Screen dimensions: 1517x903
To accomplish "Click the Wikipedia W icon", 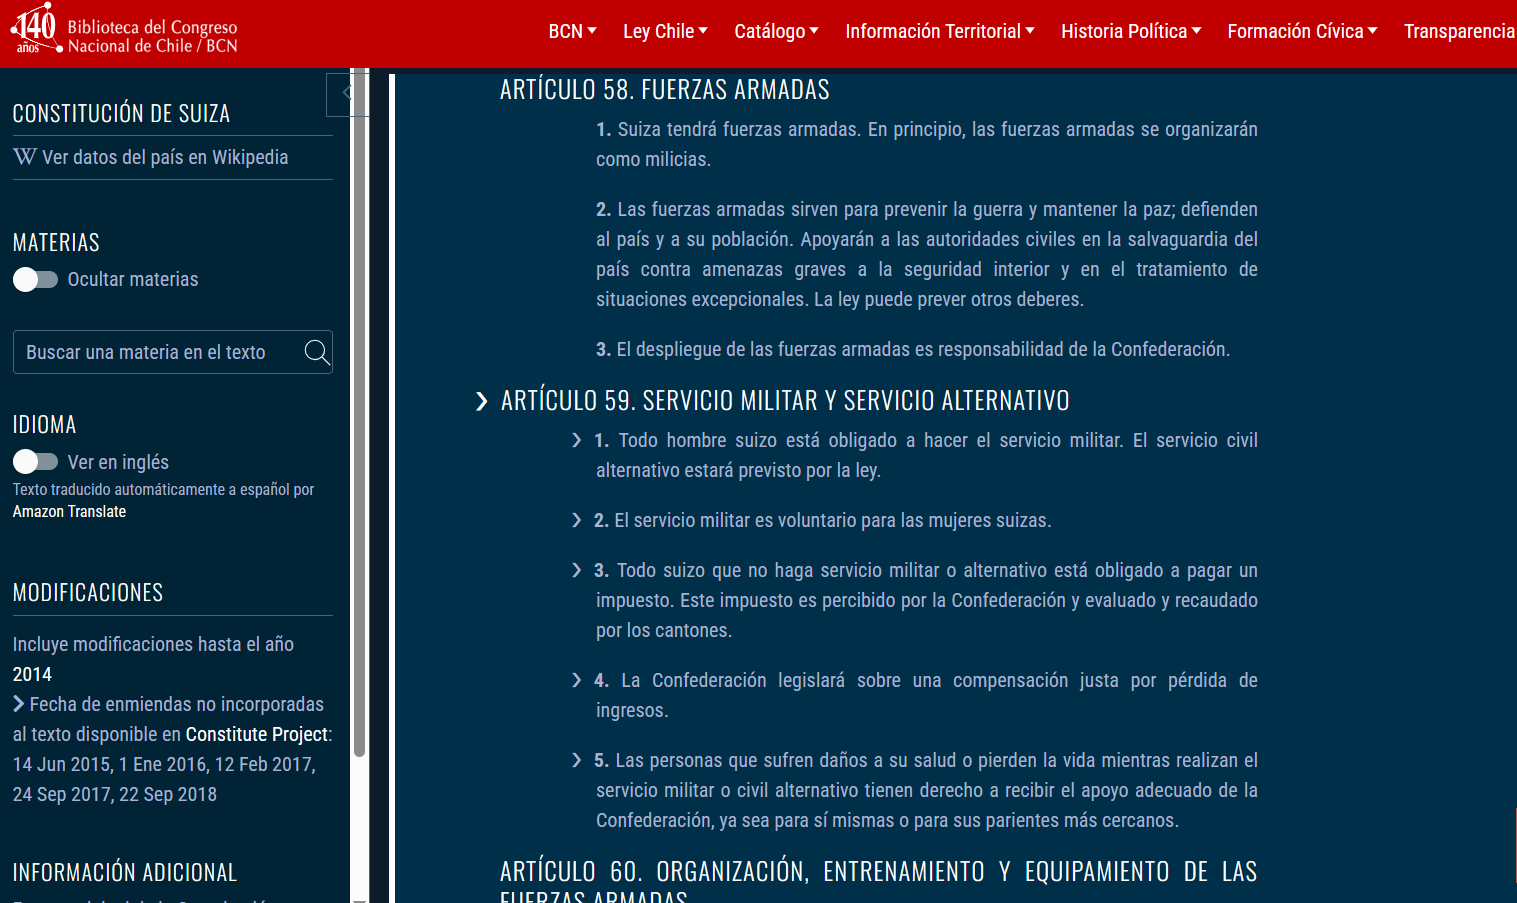I will (25, 157).
